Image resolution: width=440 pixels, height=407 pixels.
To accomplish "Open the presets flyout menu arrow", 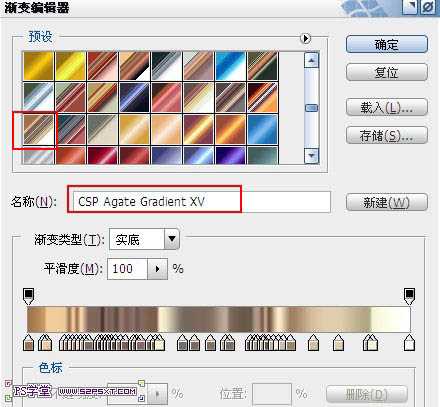I will click(305, 39).
